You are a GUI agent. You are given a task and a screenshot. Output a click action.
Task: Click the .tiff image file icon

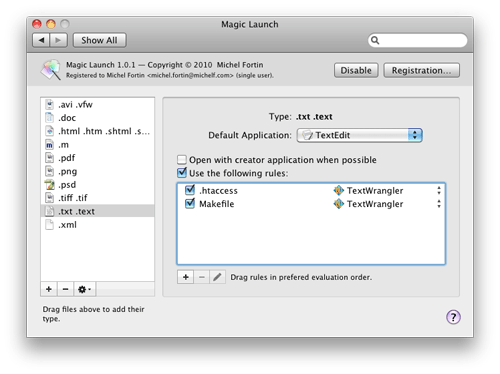pyautogui.click(x=49, y=198)
